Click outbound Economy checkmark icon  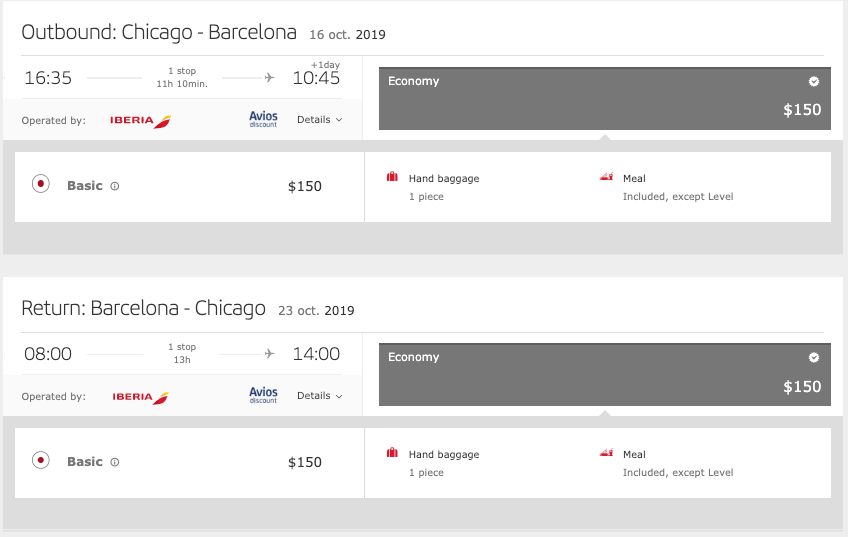pyautogui.click(x=813, y=82)
